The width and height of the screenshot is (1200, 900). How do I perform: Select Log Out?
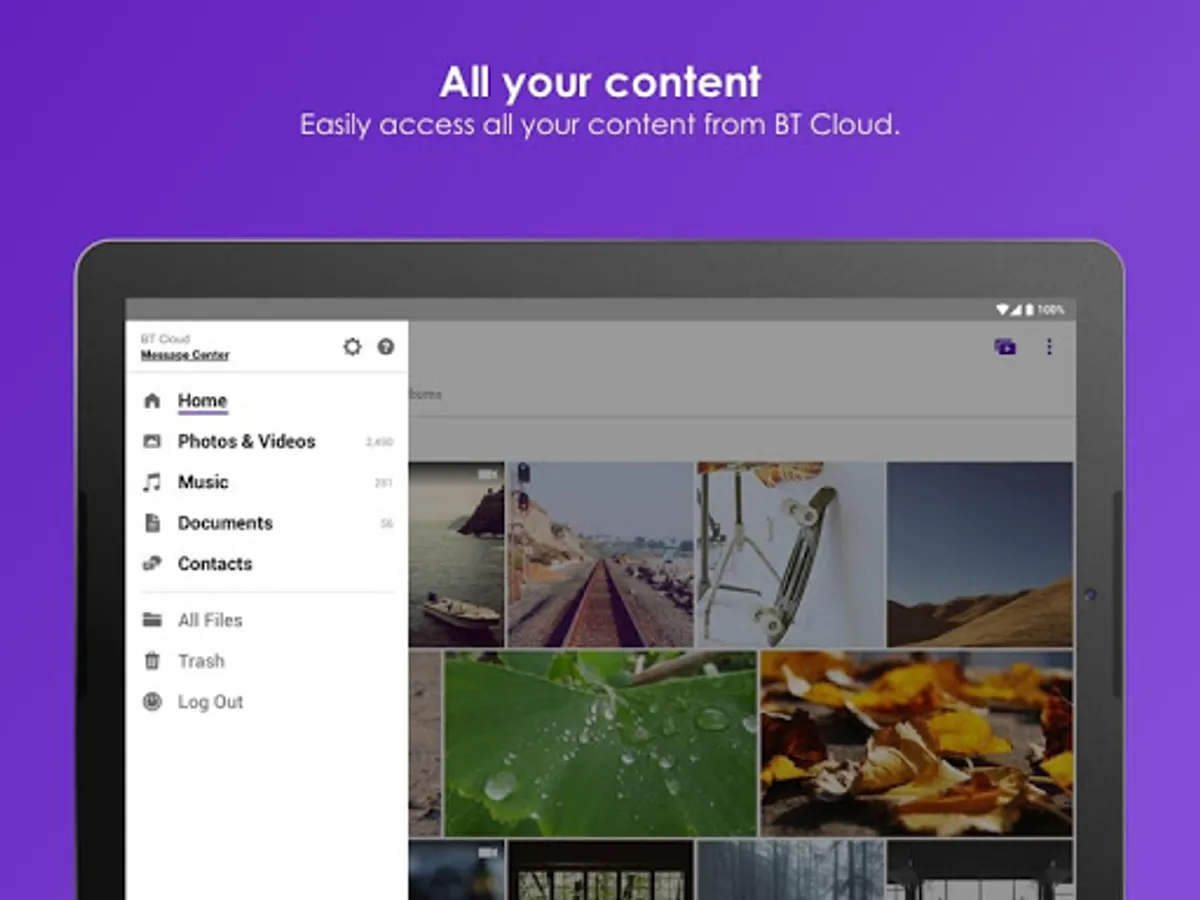tap(210, 702)
